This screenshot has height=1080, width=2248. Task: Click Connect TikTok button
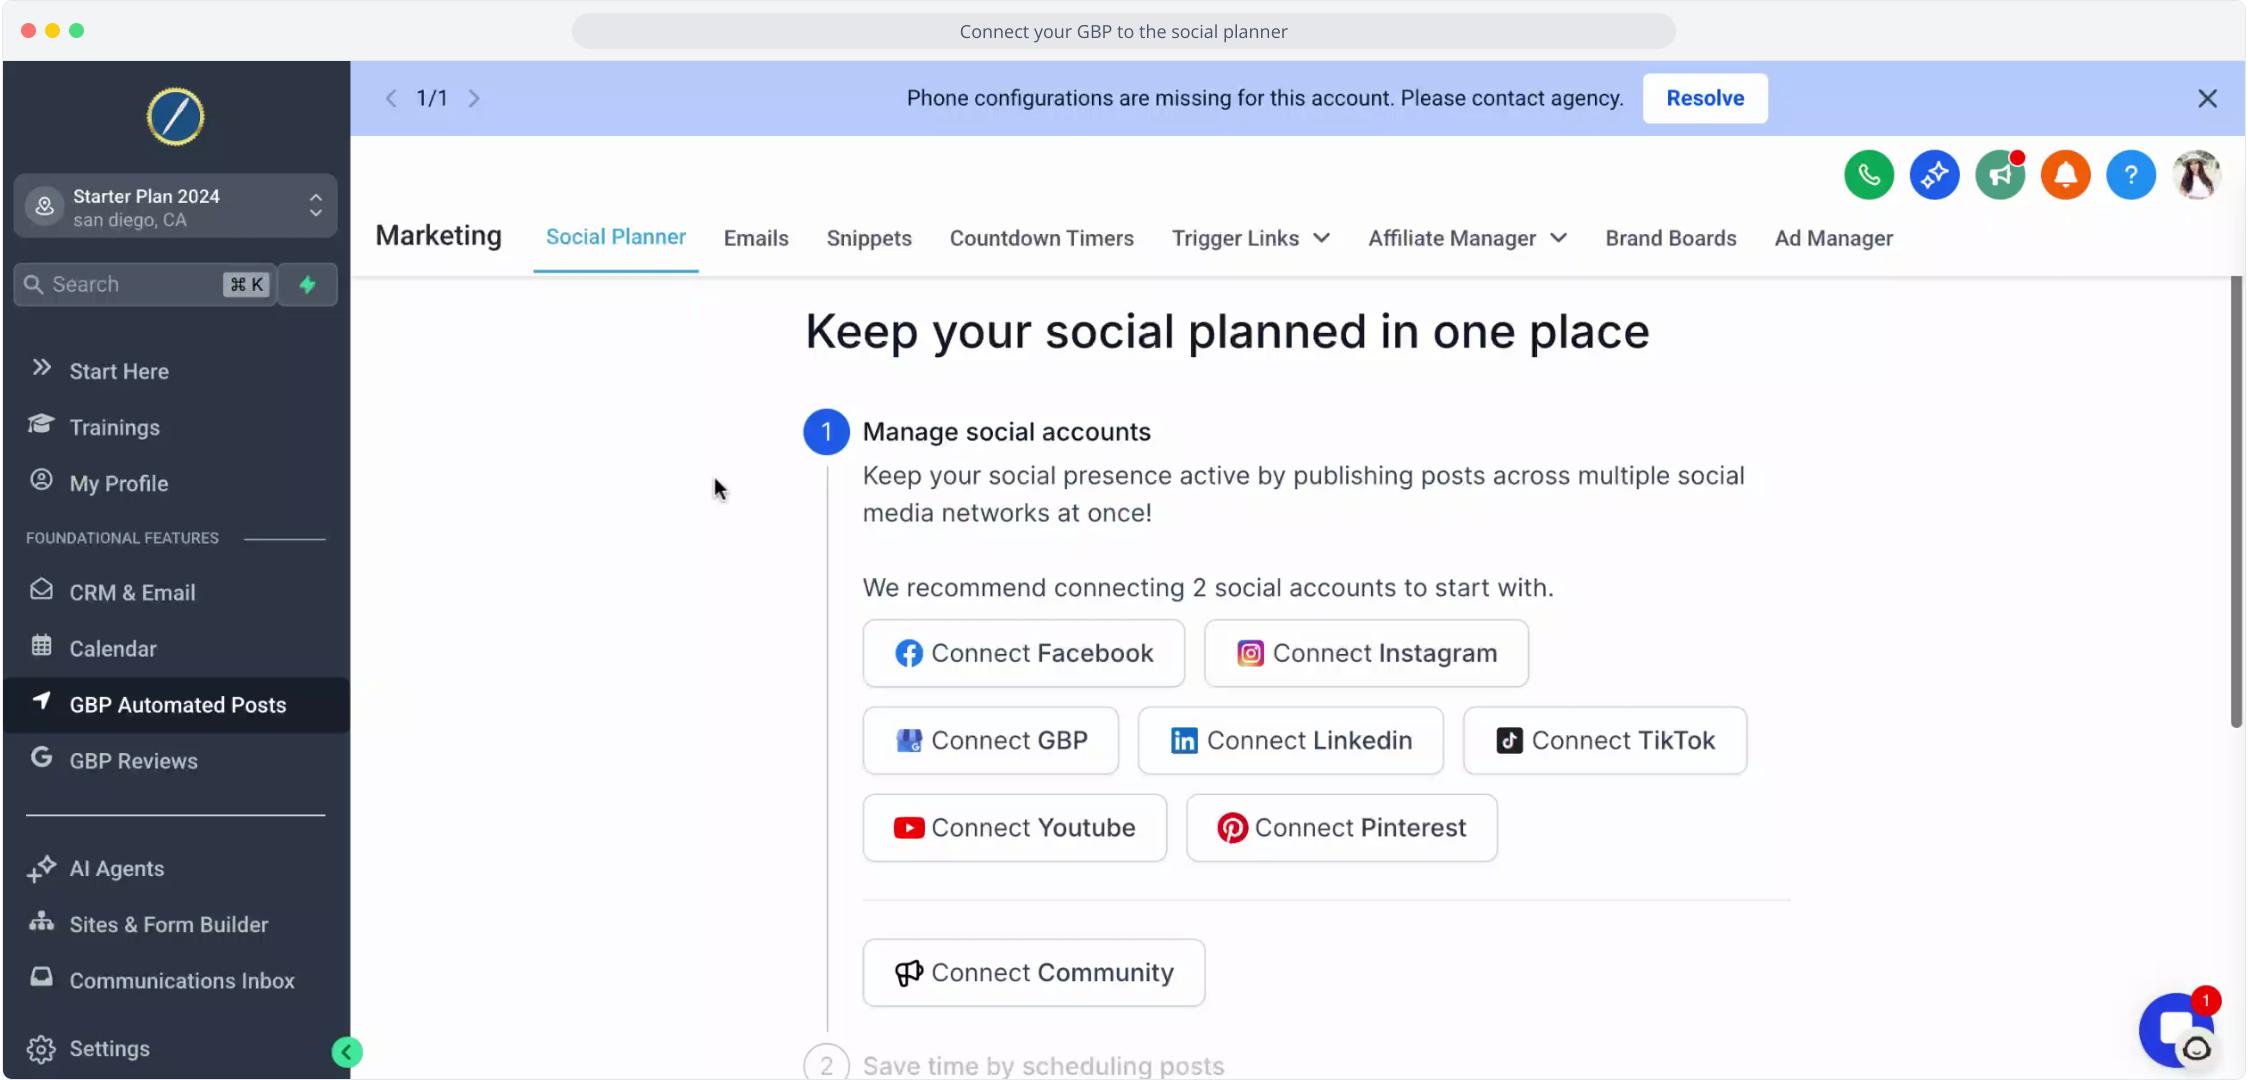click(x=1604, y=740)
